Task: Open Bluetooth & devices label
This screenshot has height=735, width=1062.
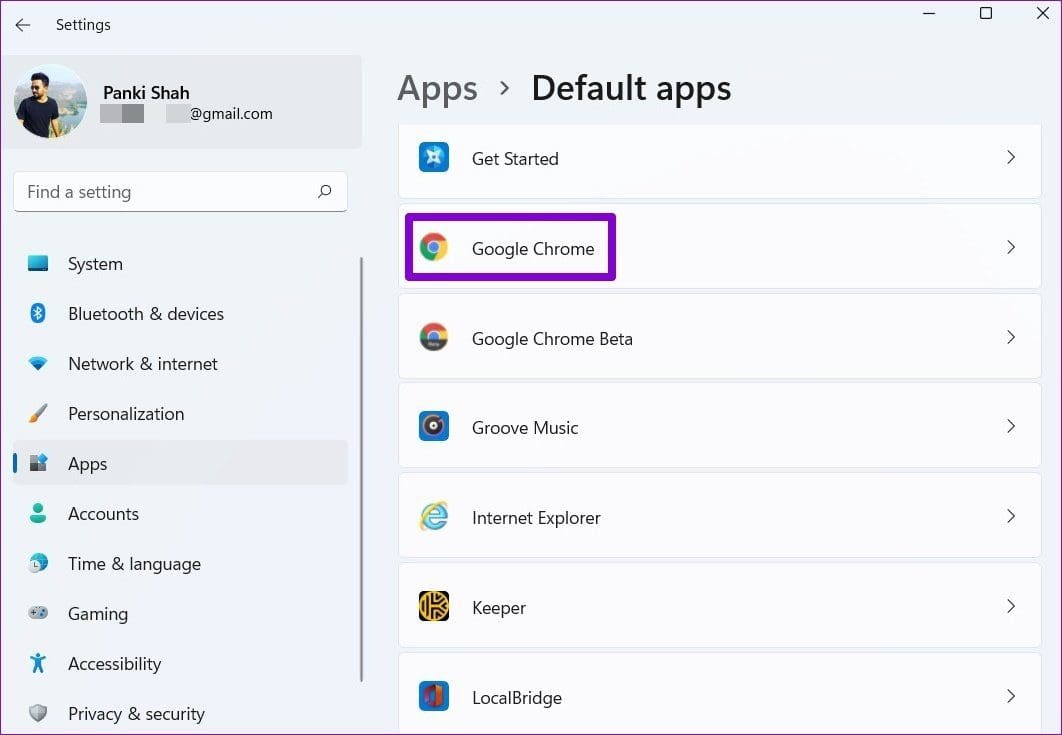Action: (x=146, y=314)
